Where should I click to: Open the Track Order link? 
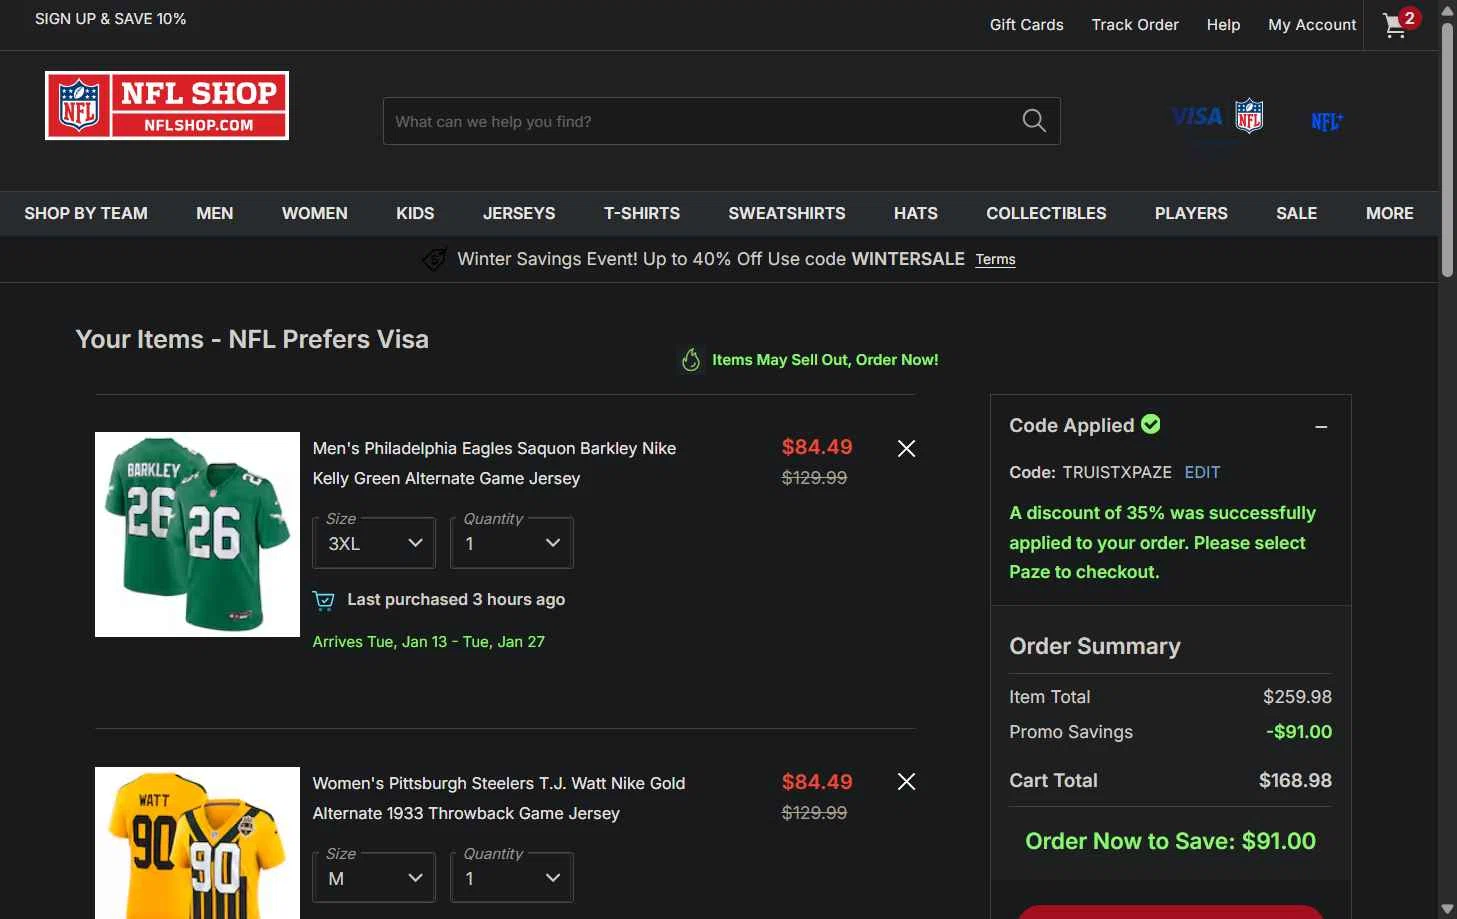click(x=1135, y=25)
